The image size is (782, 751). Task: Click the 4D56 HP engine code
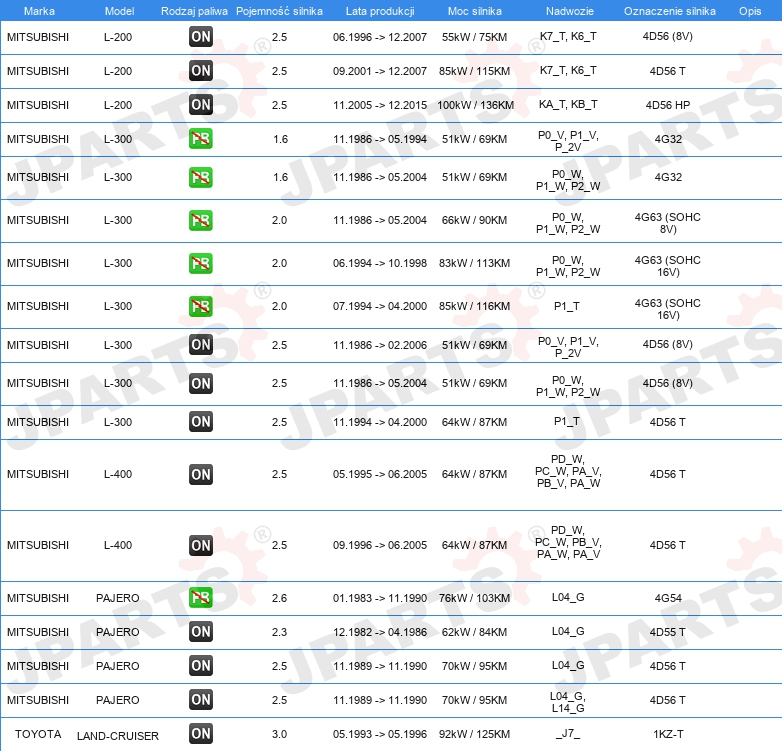tap(668, 105)
